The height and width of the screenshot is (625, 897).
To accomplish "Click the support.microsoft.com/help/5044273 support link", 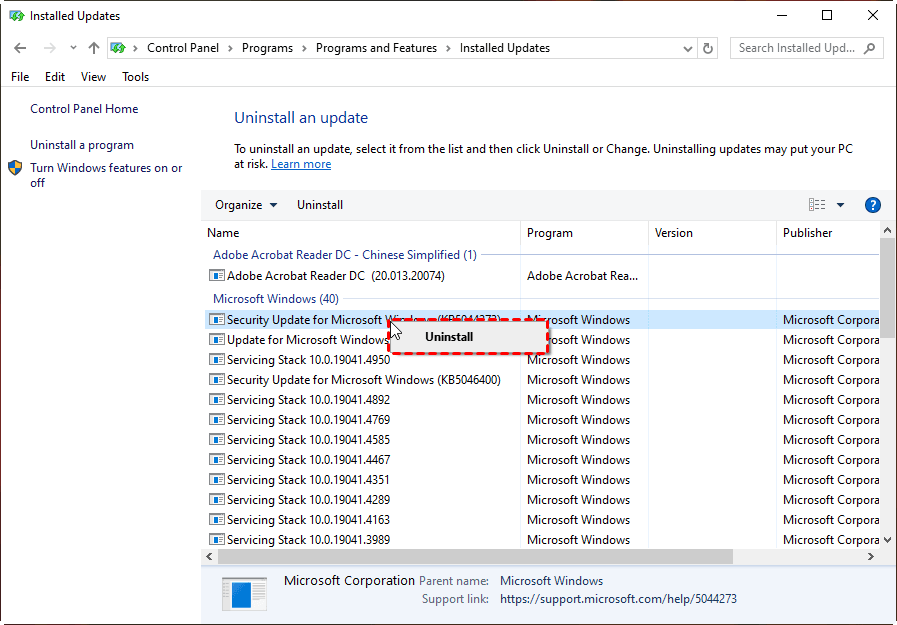I will [618, 599].
